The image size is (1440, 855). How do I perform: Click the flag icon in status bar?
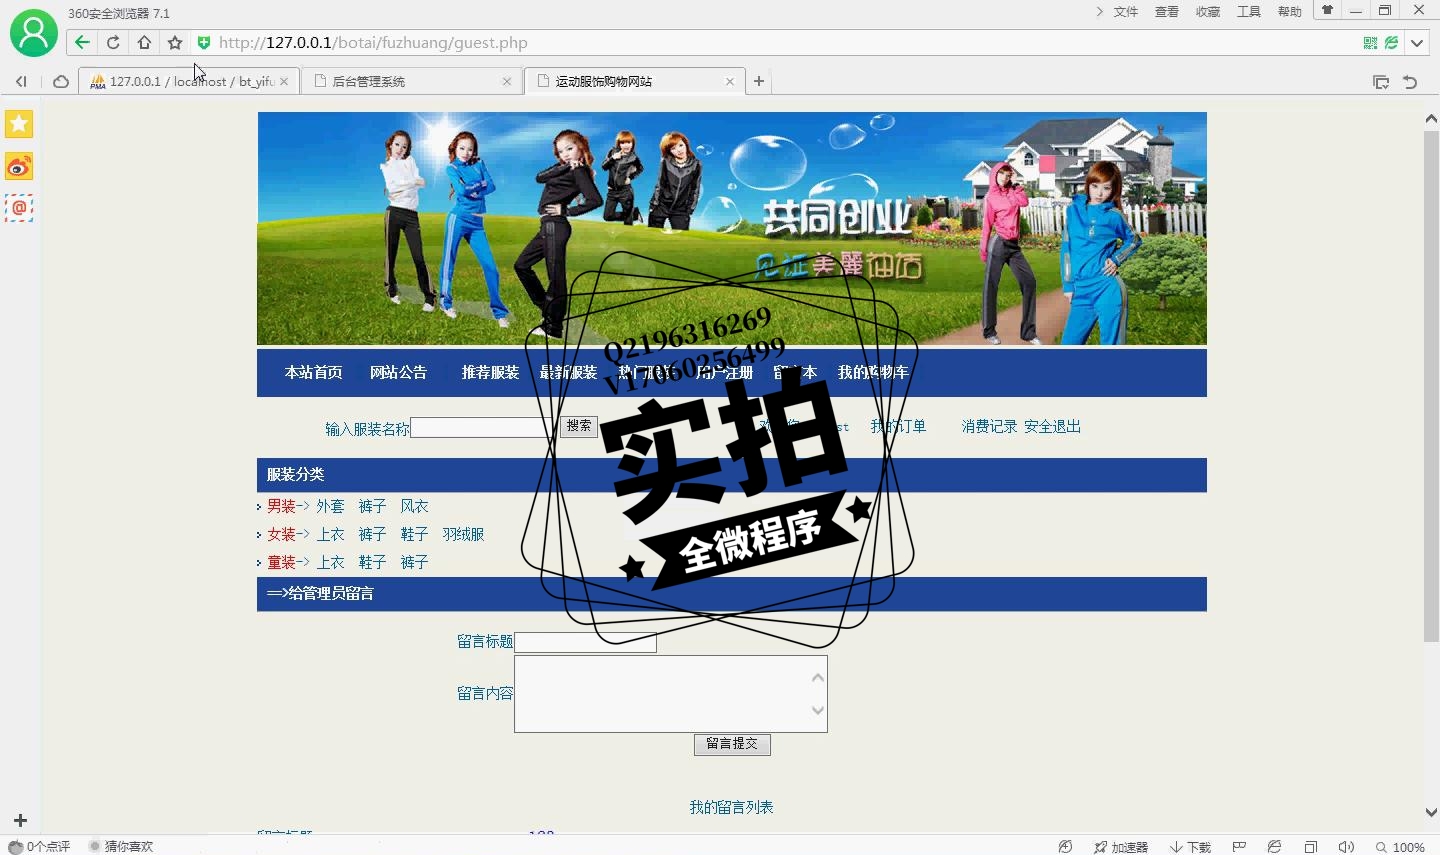click(1239, 847)
